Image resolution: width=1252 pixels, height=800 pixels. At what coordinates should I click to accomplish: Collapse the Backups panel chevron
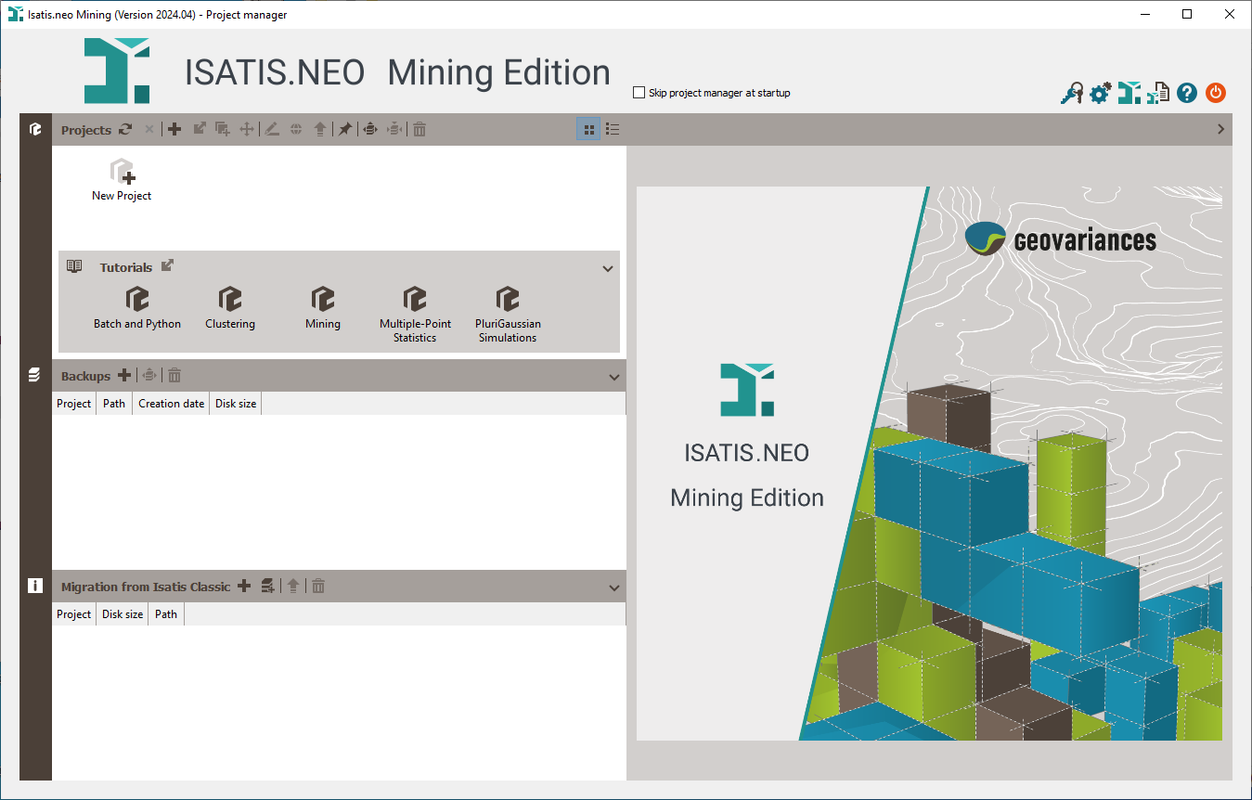pos(615,377)
